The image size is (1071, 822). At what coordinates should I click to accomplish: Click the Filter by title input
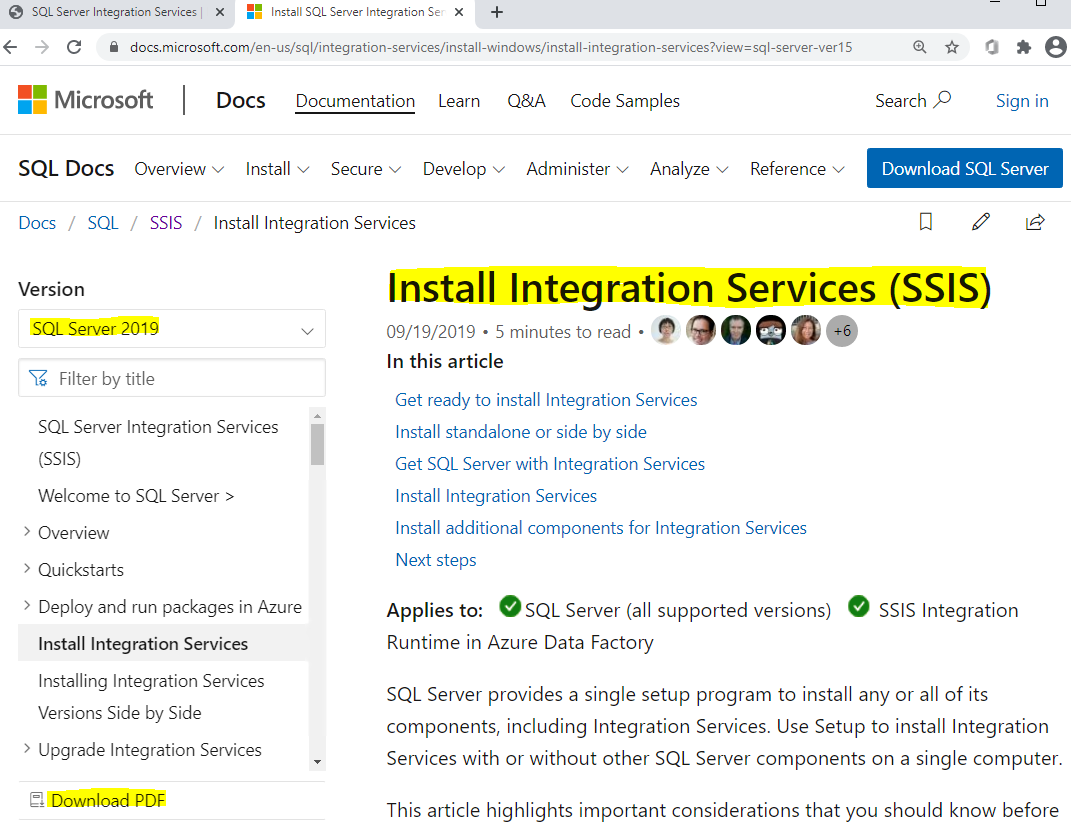pyautogui.click(x=171, y=378)
